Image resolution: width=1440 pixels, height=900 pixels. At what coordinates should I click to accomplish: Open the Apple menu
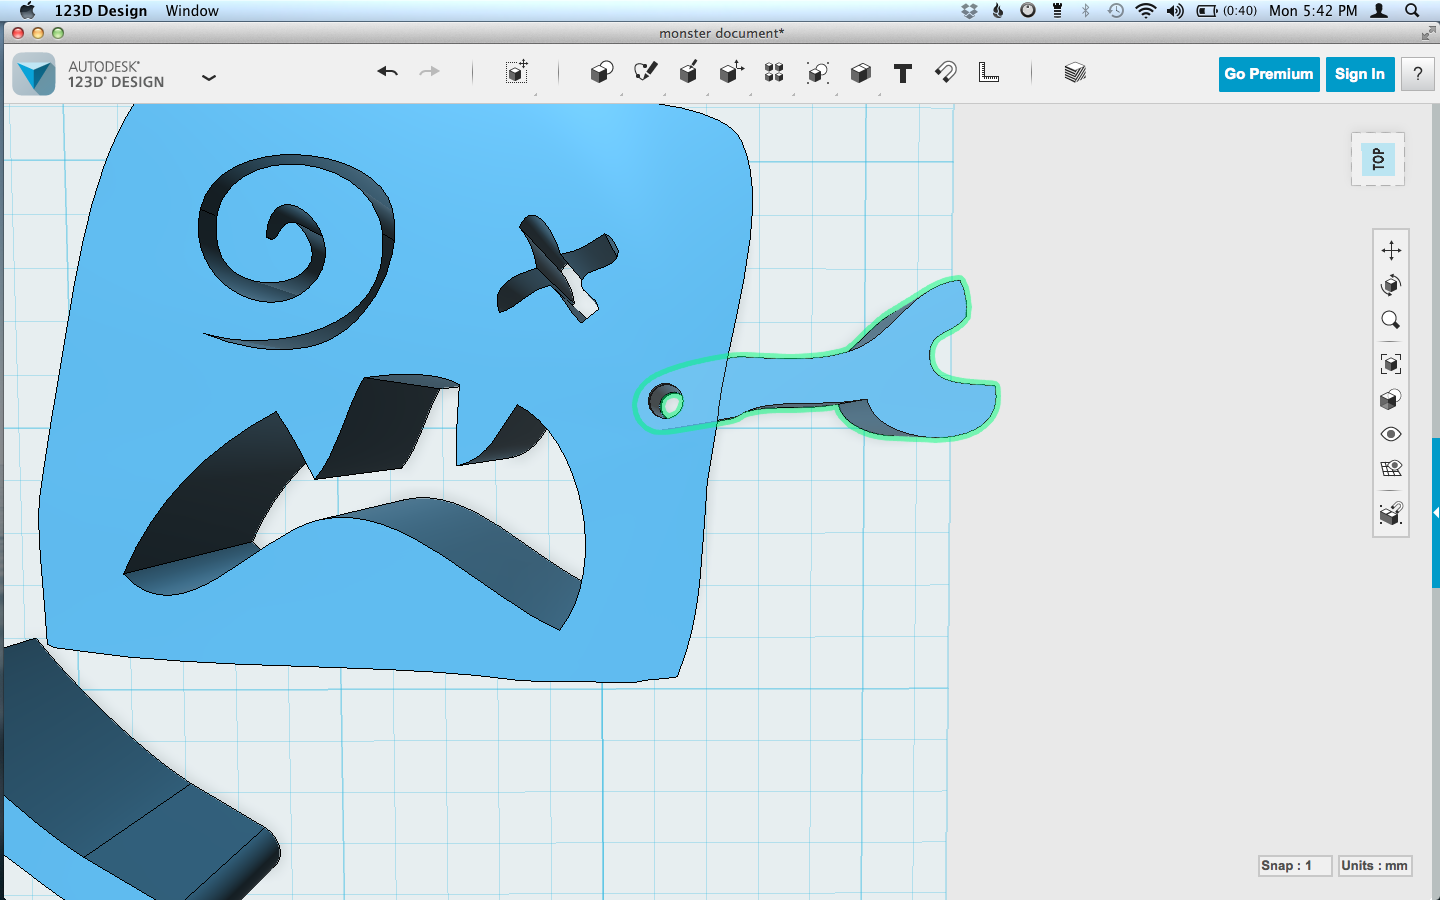click(27, 11)
